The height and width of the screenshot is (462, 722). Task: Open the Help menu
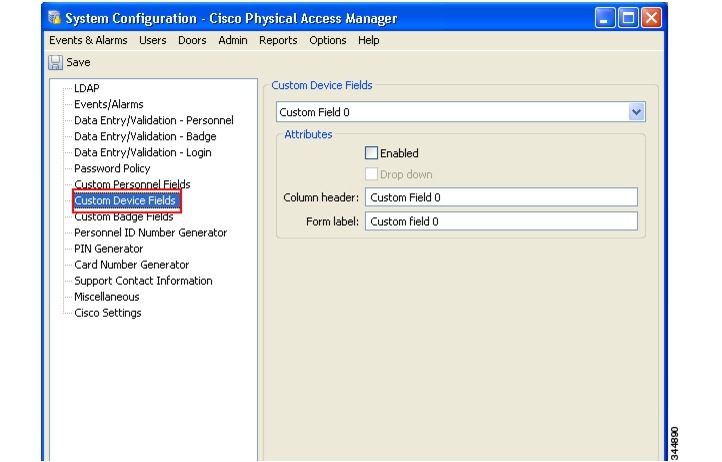(x=368, y=40)
